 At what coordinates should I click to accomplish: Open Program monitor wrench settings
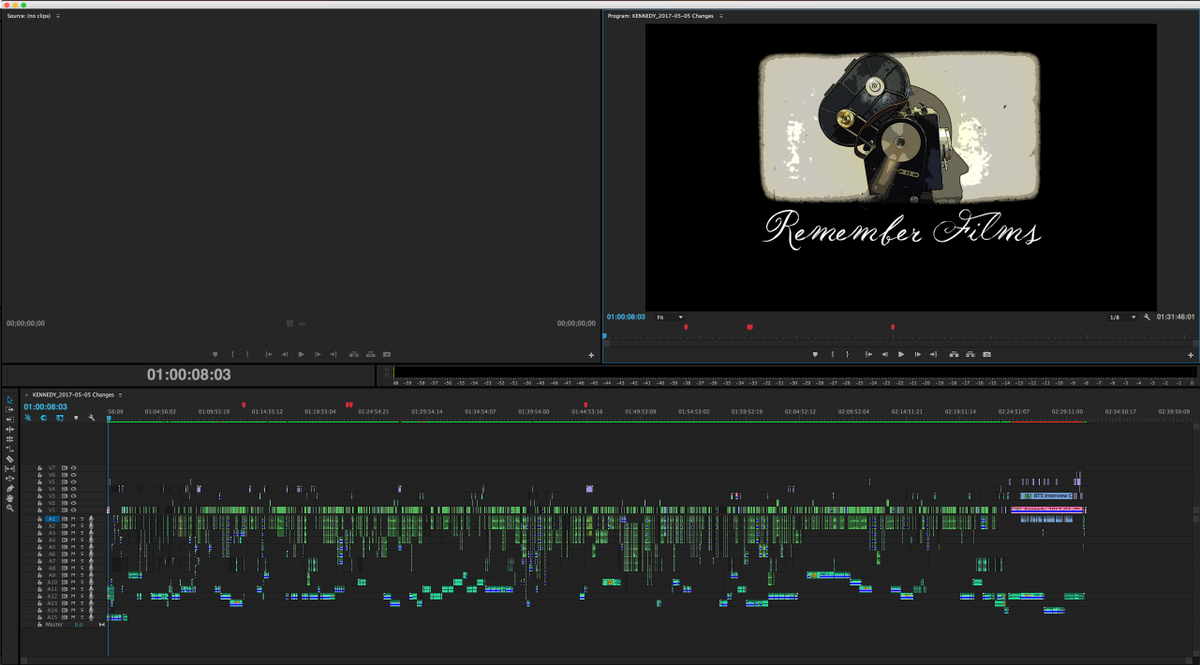[x=1147, y=317]
